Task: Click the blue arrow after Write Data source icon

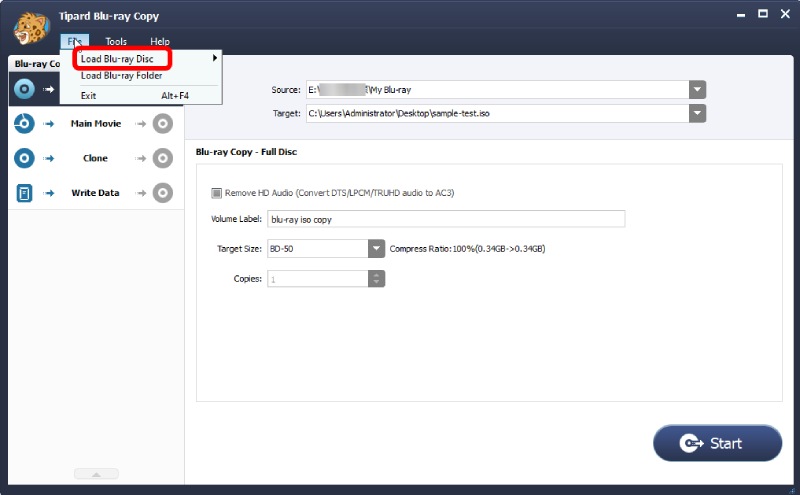Action: point(48,193)
